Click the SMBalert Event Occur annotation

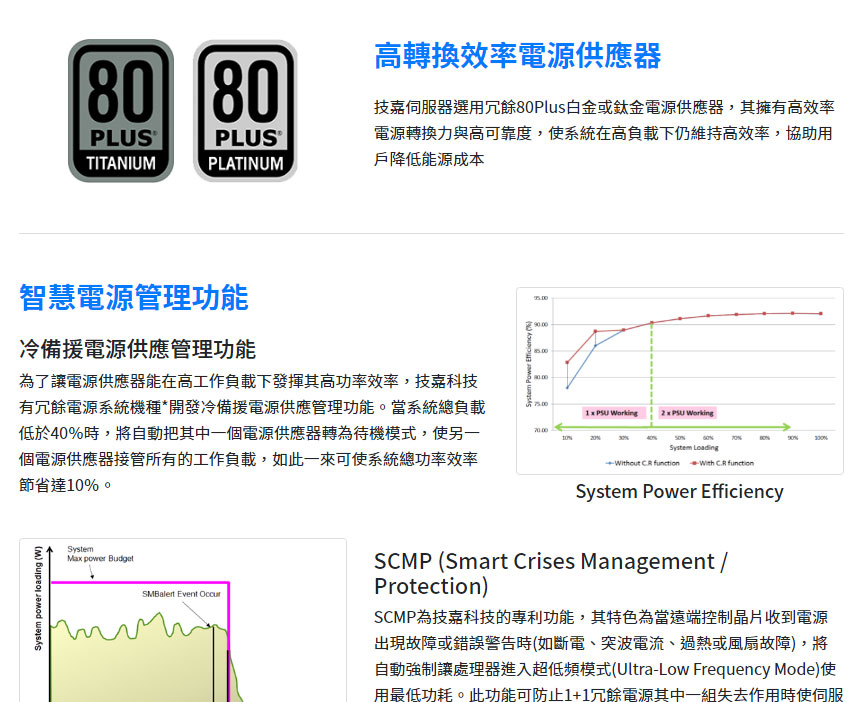(x=181, y=594)
